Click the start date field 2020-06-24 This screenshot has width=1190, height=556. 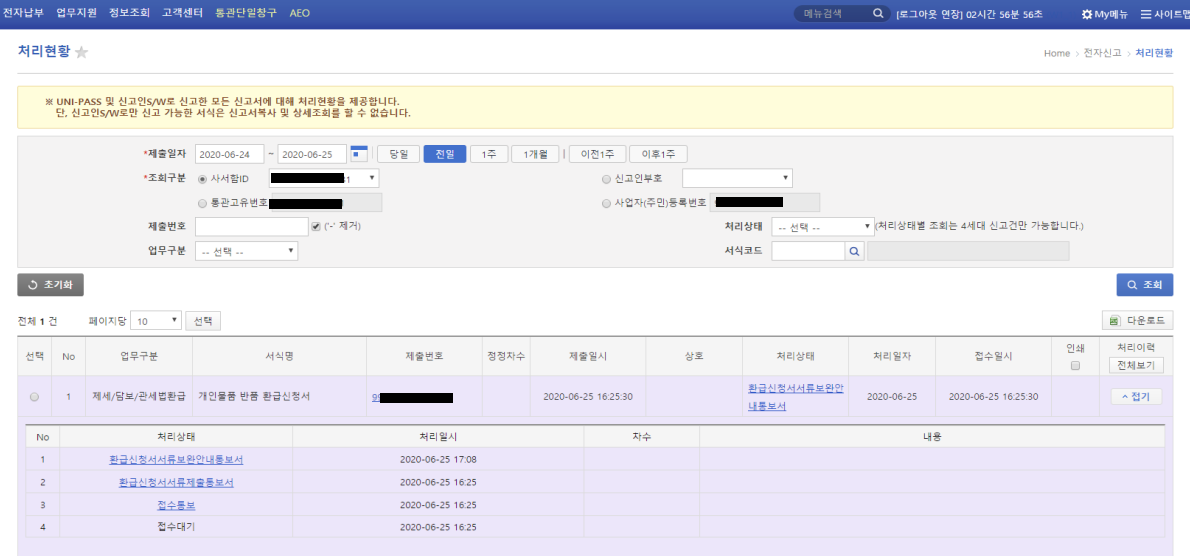click(x=229, y=154)
